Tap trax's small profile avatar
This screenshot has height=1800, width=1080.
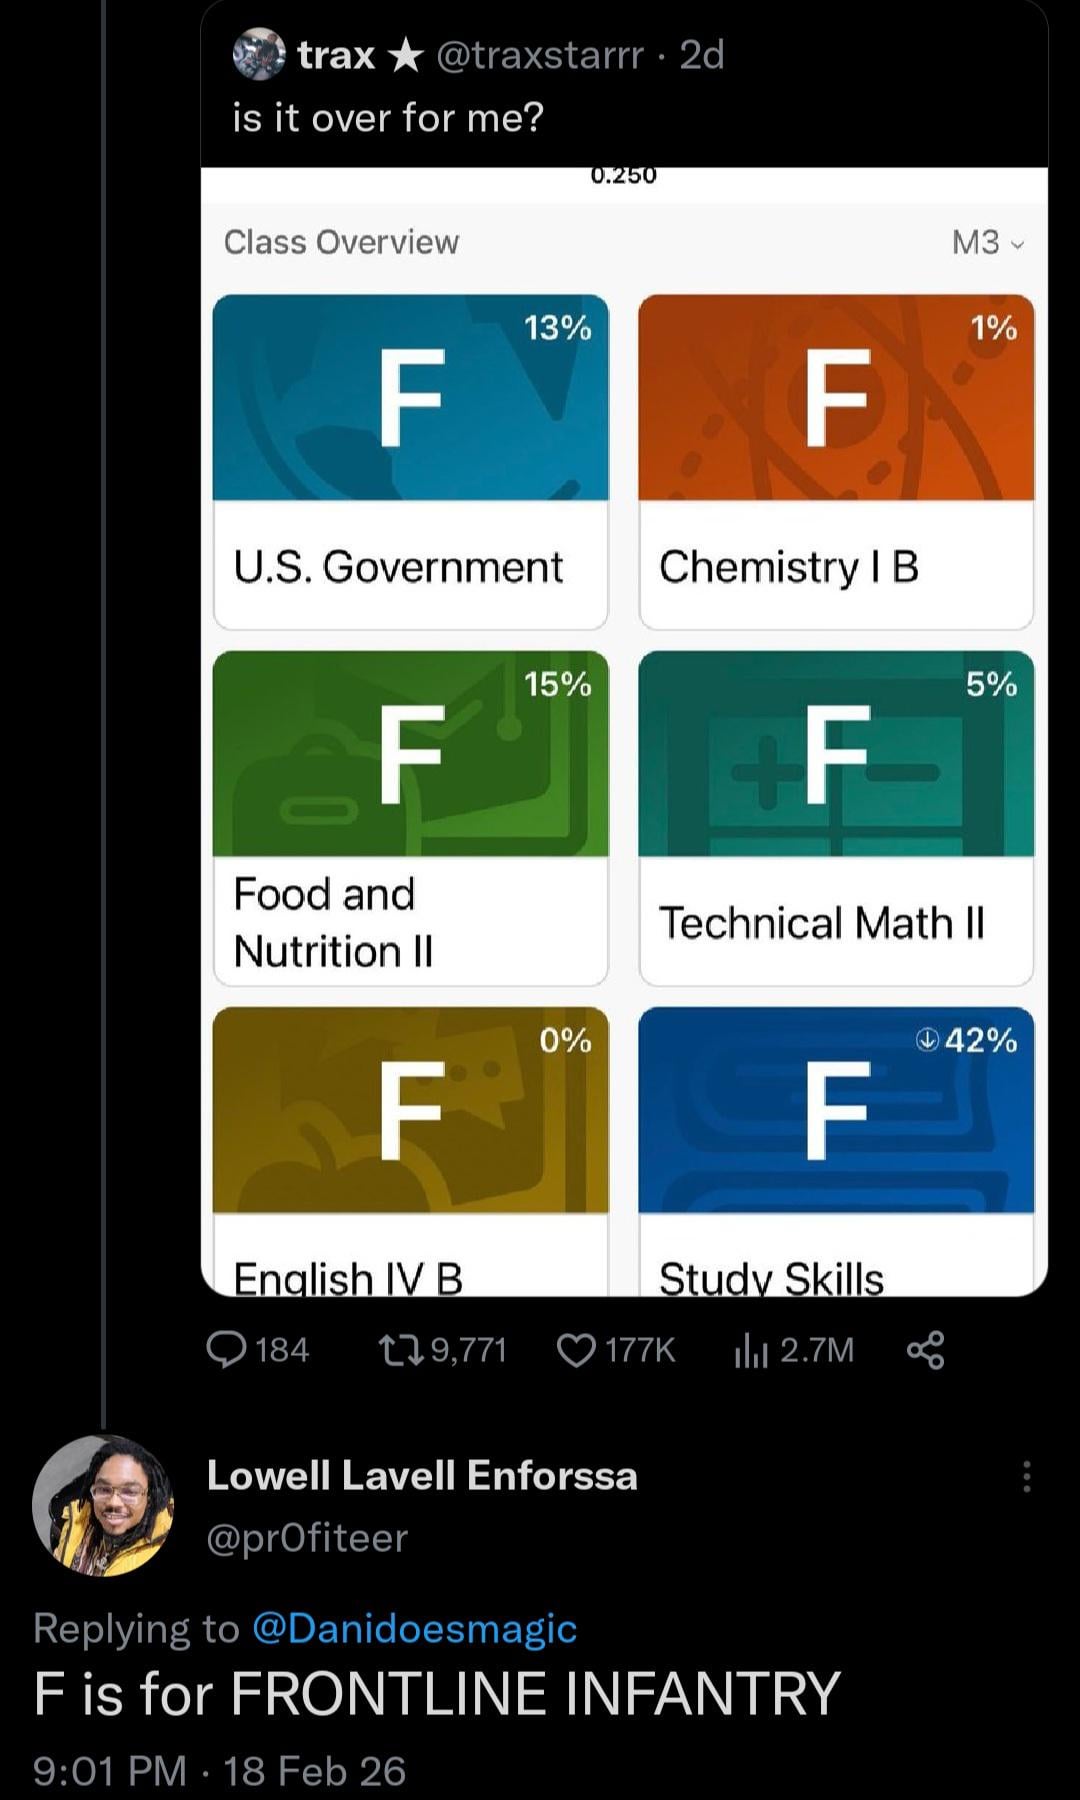(x=258, y=54)
